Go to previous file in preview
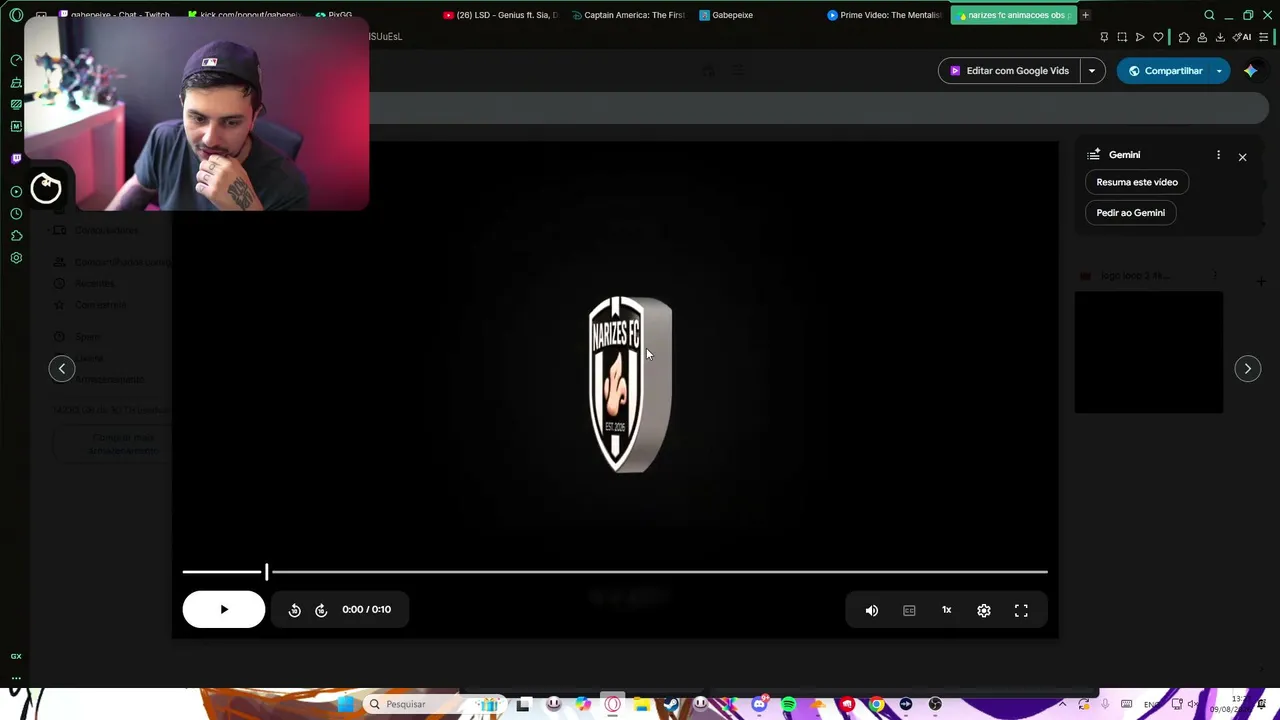Screen dimensions: 1280x720 62,369
